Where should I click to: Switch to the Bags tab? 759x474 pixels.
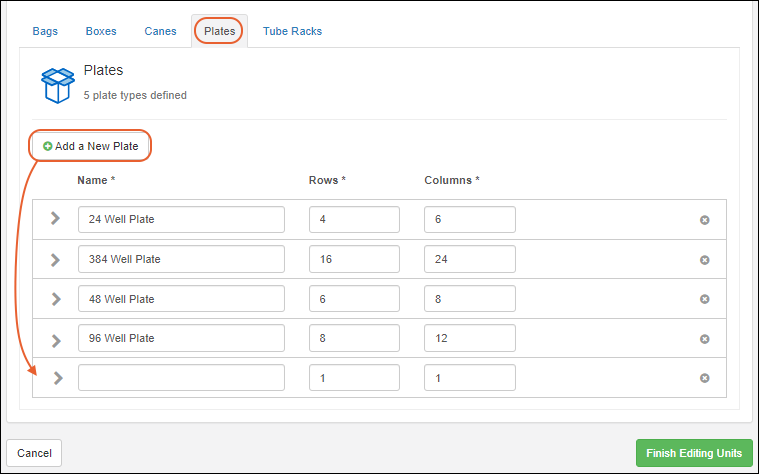pos(45,31)
